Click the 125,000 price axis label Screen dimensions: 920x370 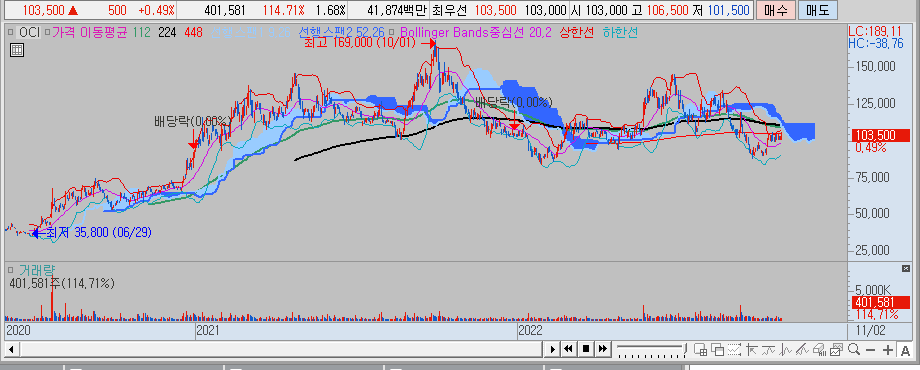875,103
